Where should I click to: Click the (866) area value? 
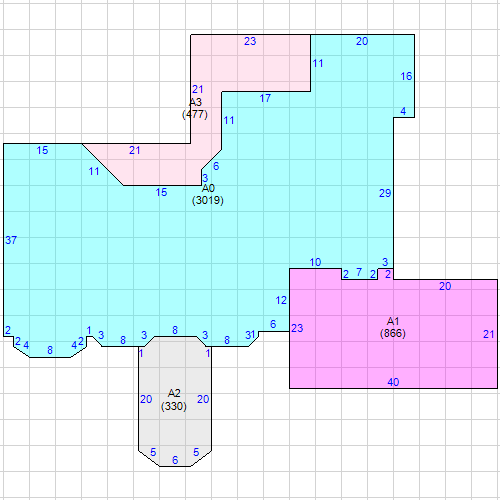click(393, 333)
